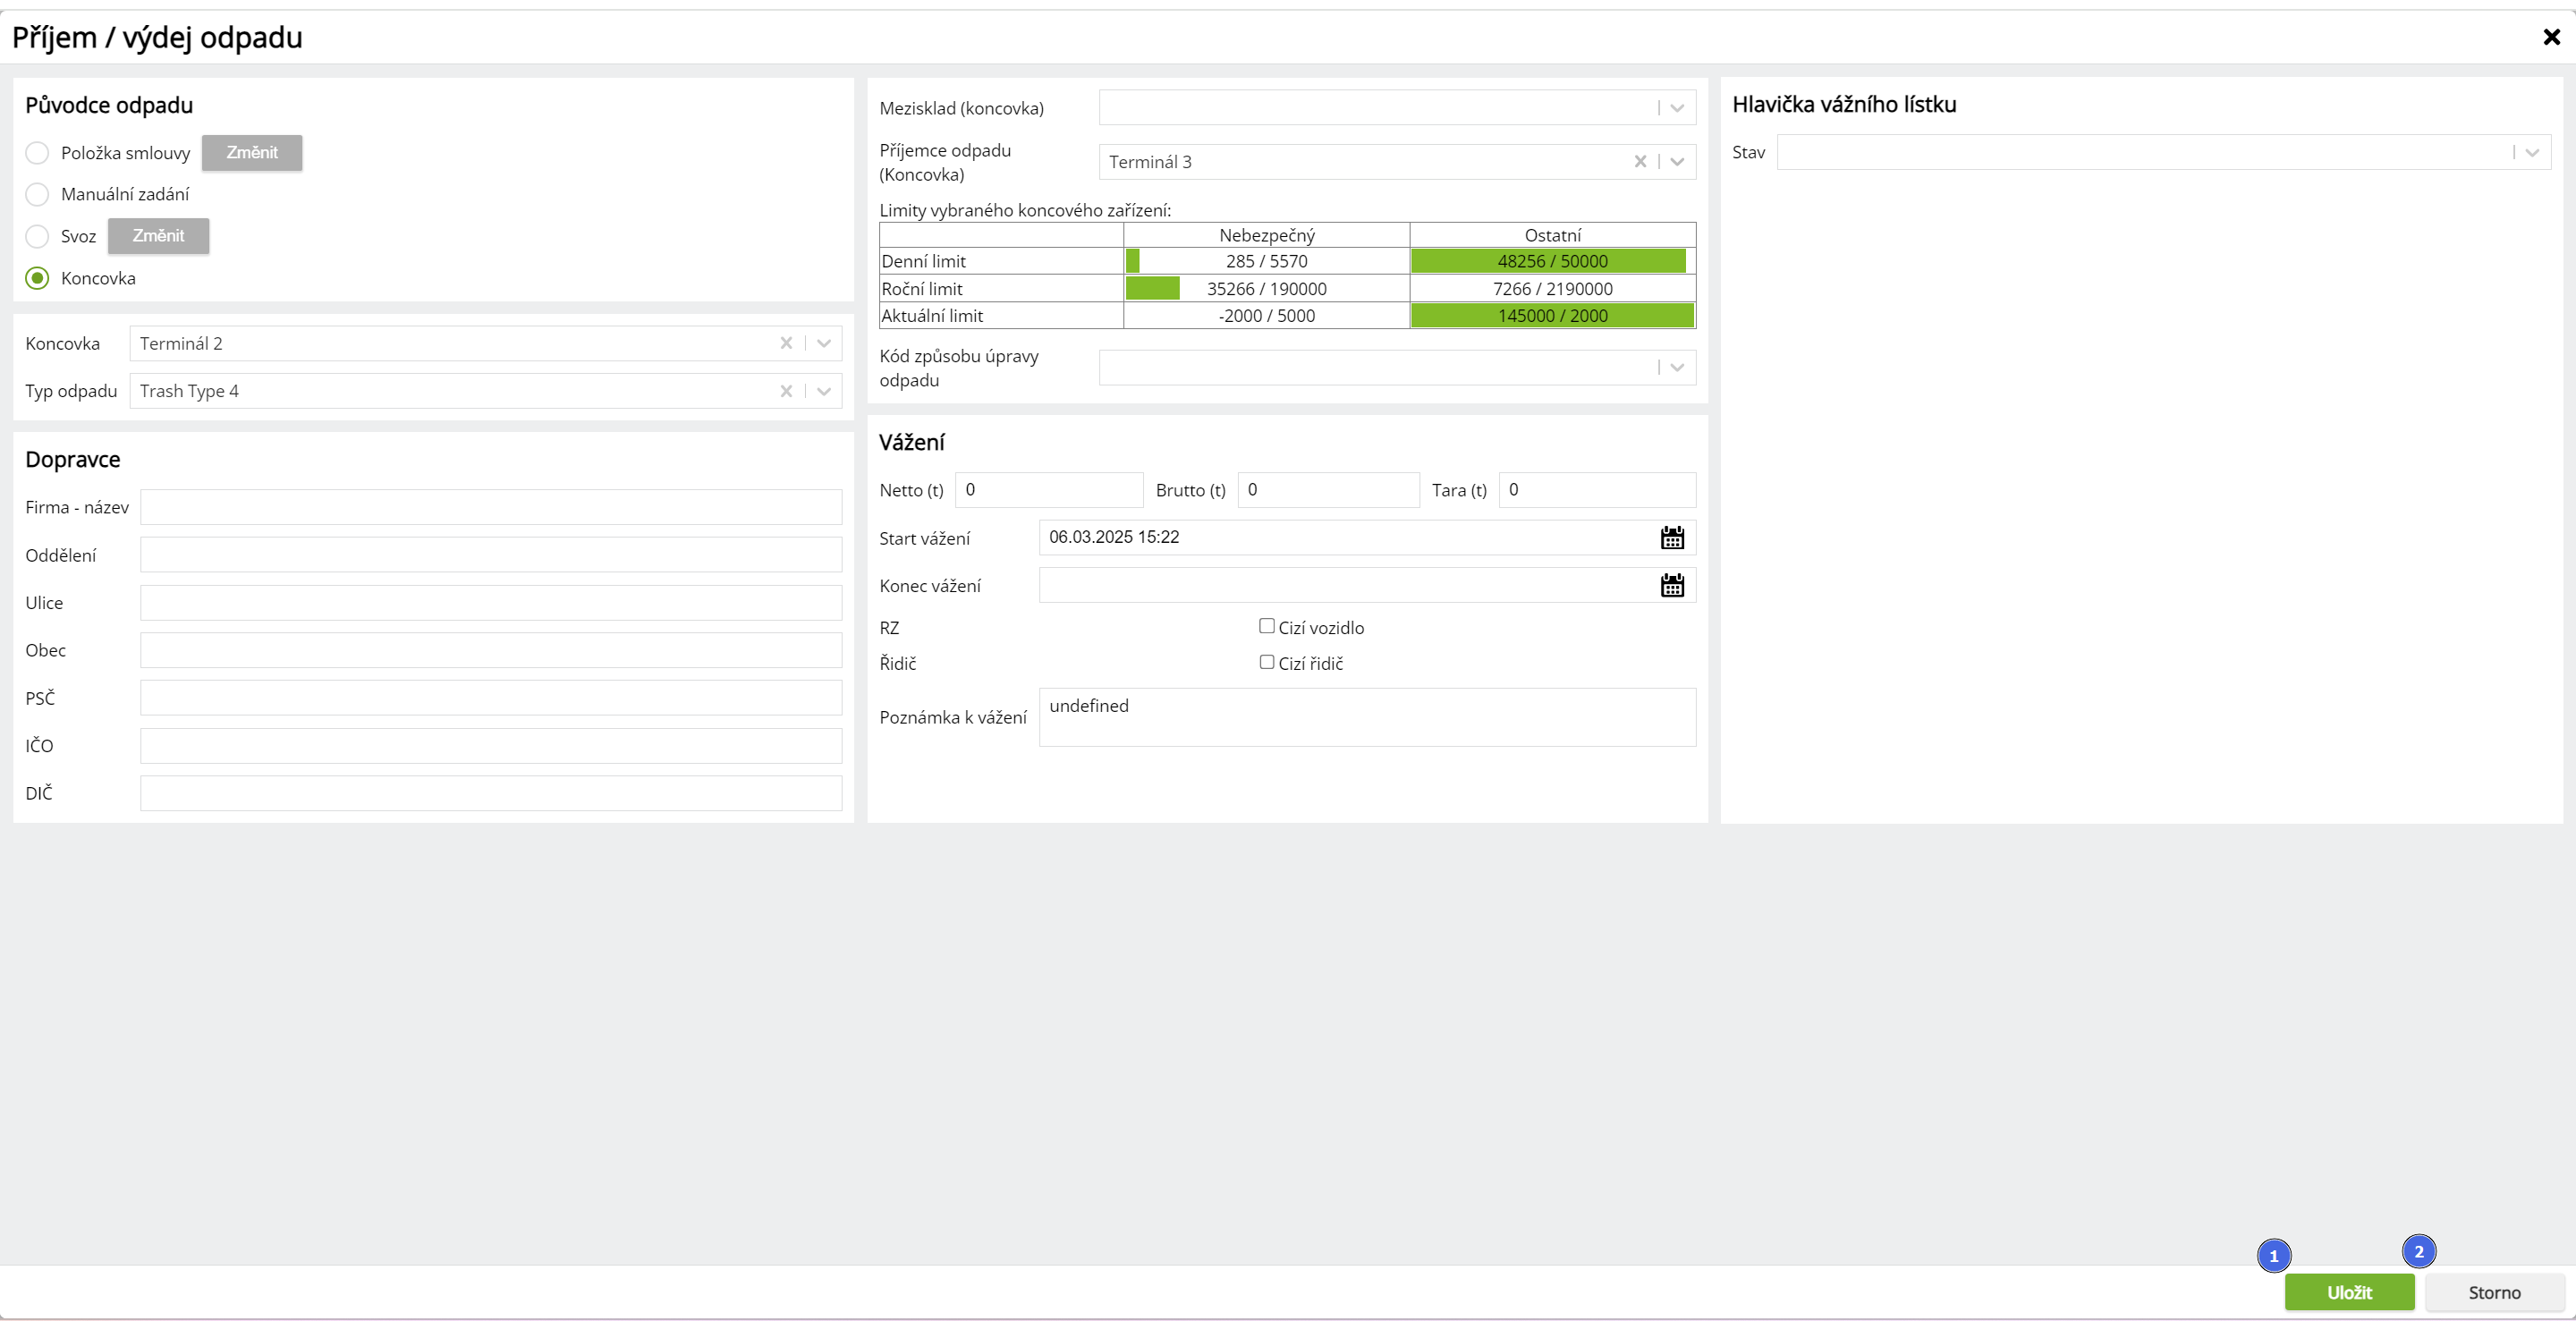This screenshot has width=2576, height=1321.
Task: Clear the Trash Type 4 selection
Action: [786, 391]
